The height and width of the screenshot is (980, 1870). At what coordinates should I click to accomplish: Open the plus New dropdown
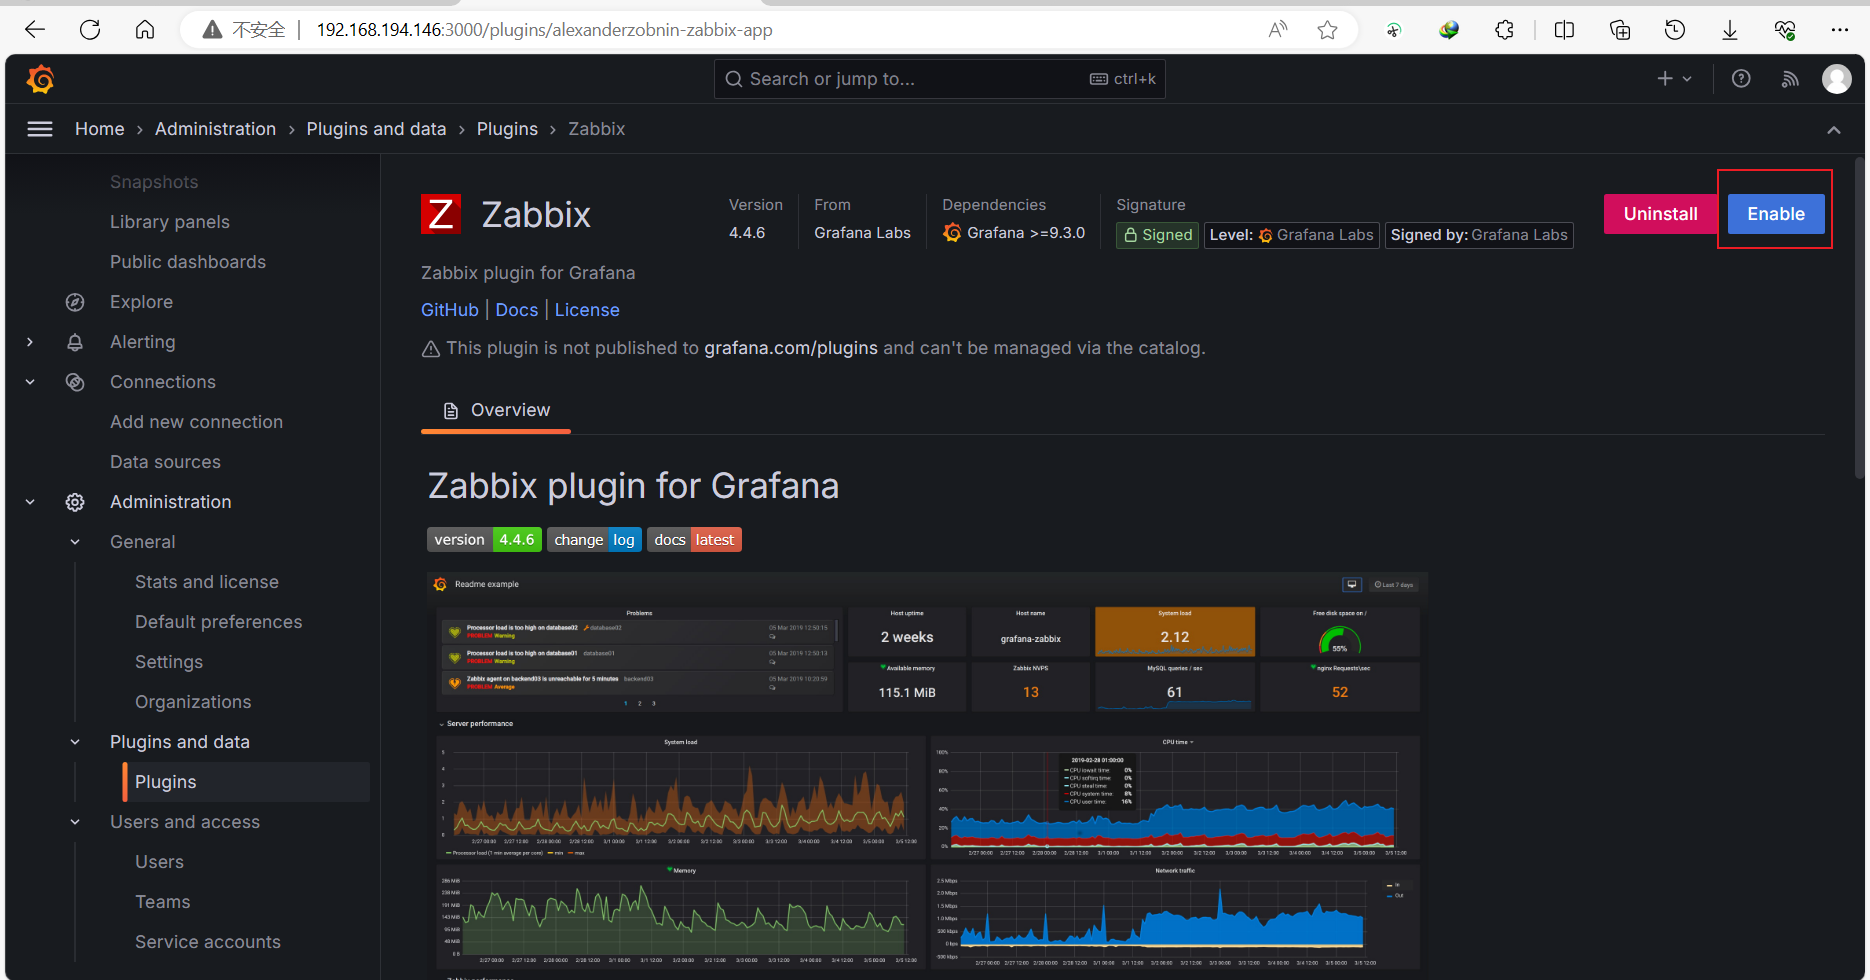1674,79
